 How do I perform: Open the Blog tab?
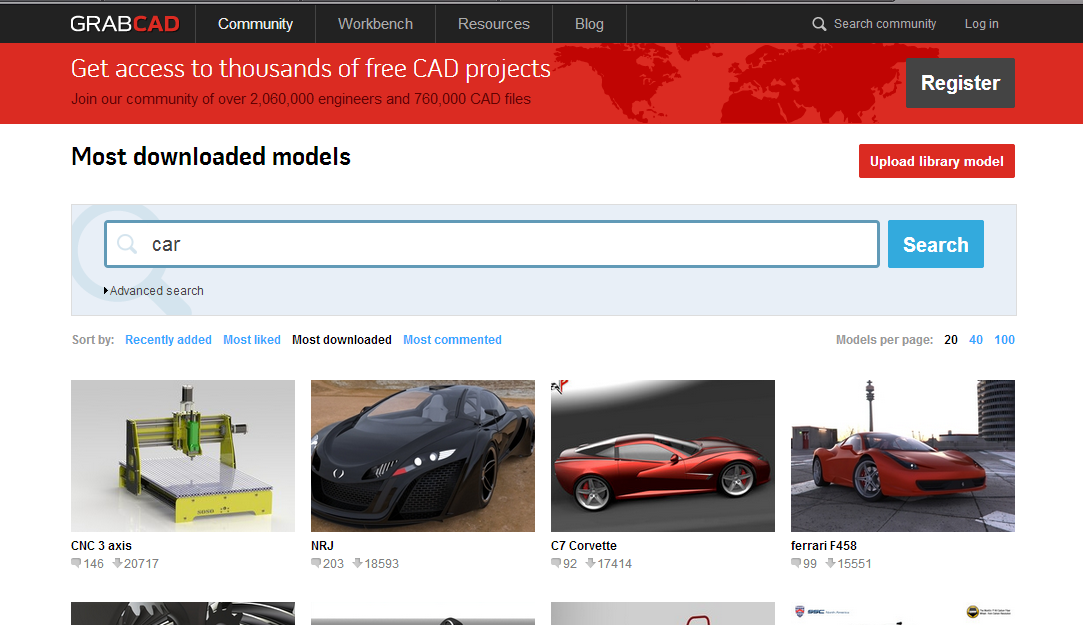click(589, 23)
